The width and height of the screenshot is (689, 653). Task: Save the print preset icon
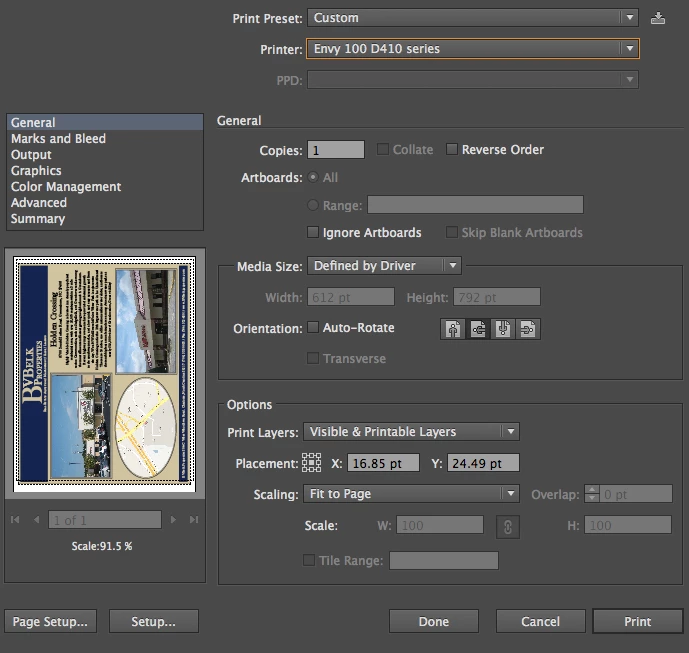coord(657,18)
